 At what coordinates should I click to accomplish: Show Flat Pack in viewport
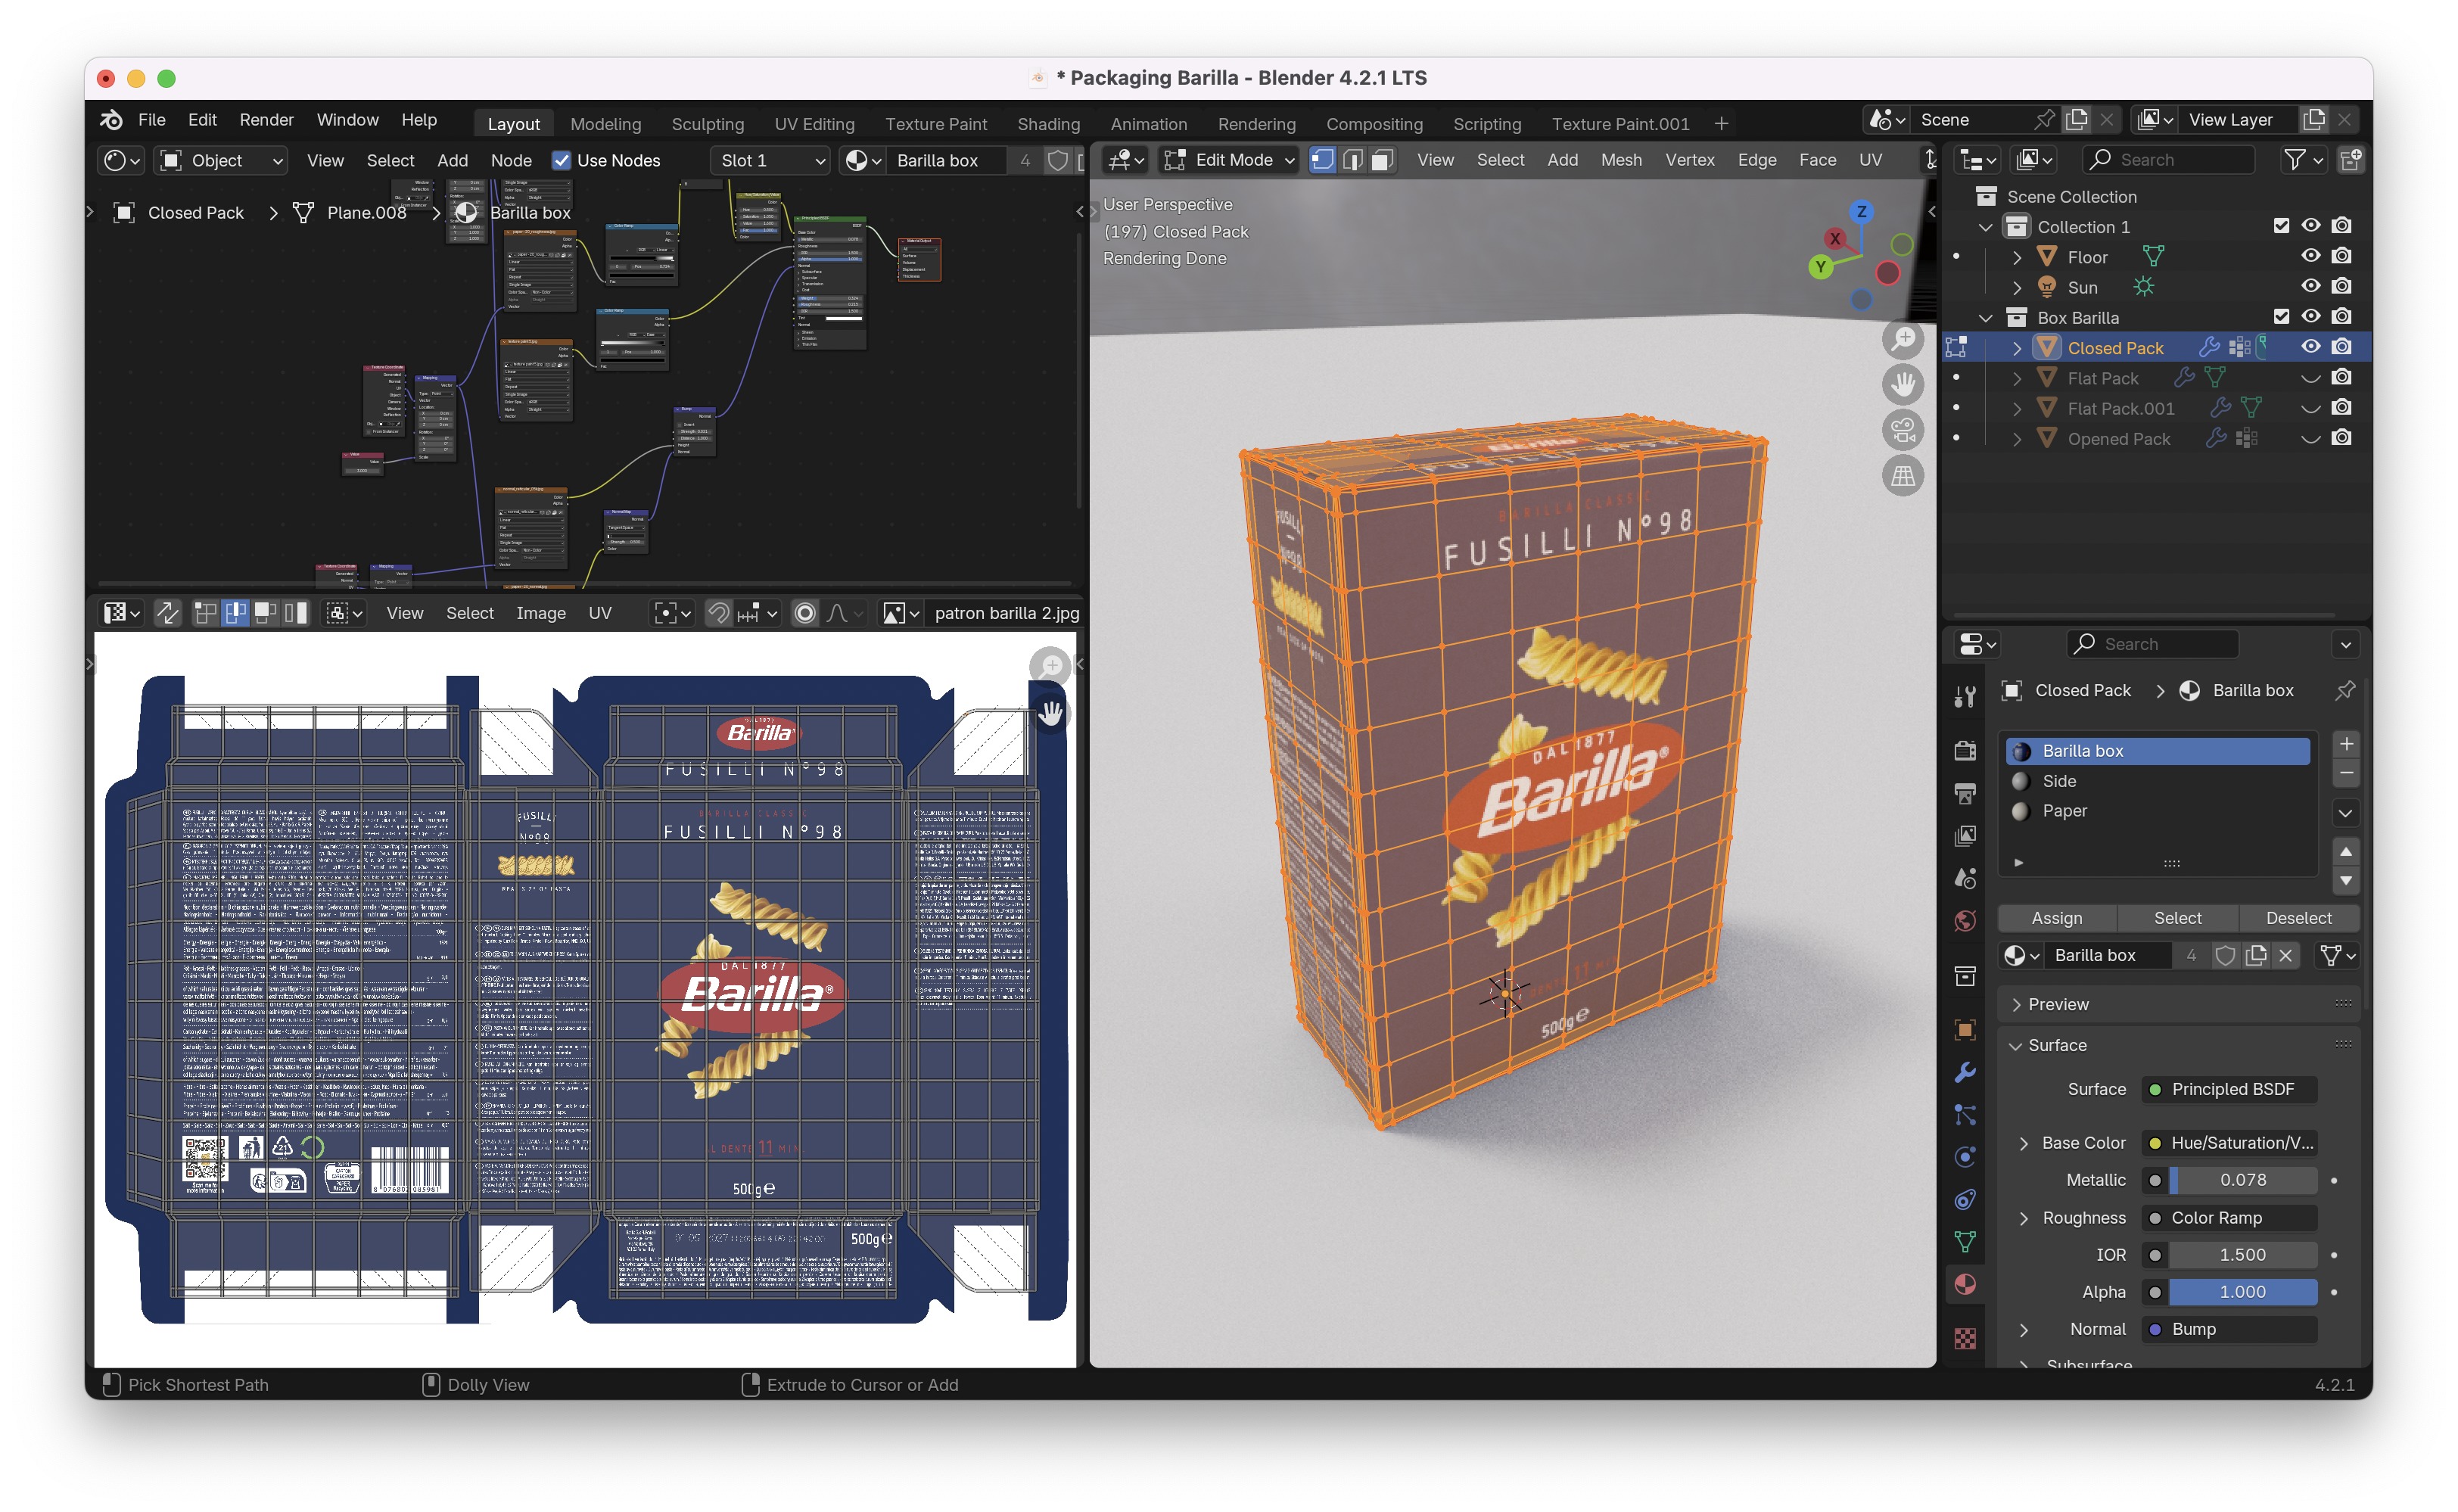click(x=2310, y=378)
